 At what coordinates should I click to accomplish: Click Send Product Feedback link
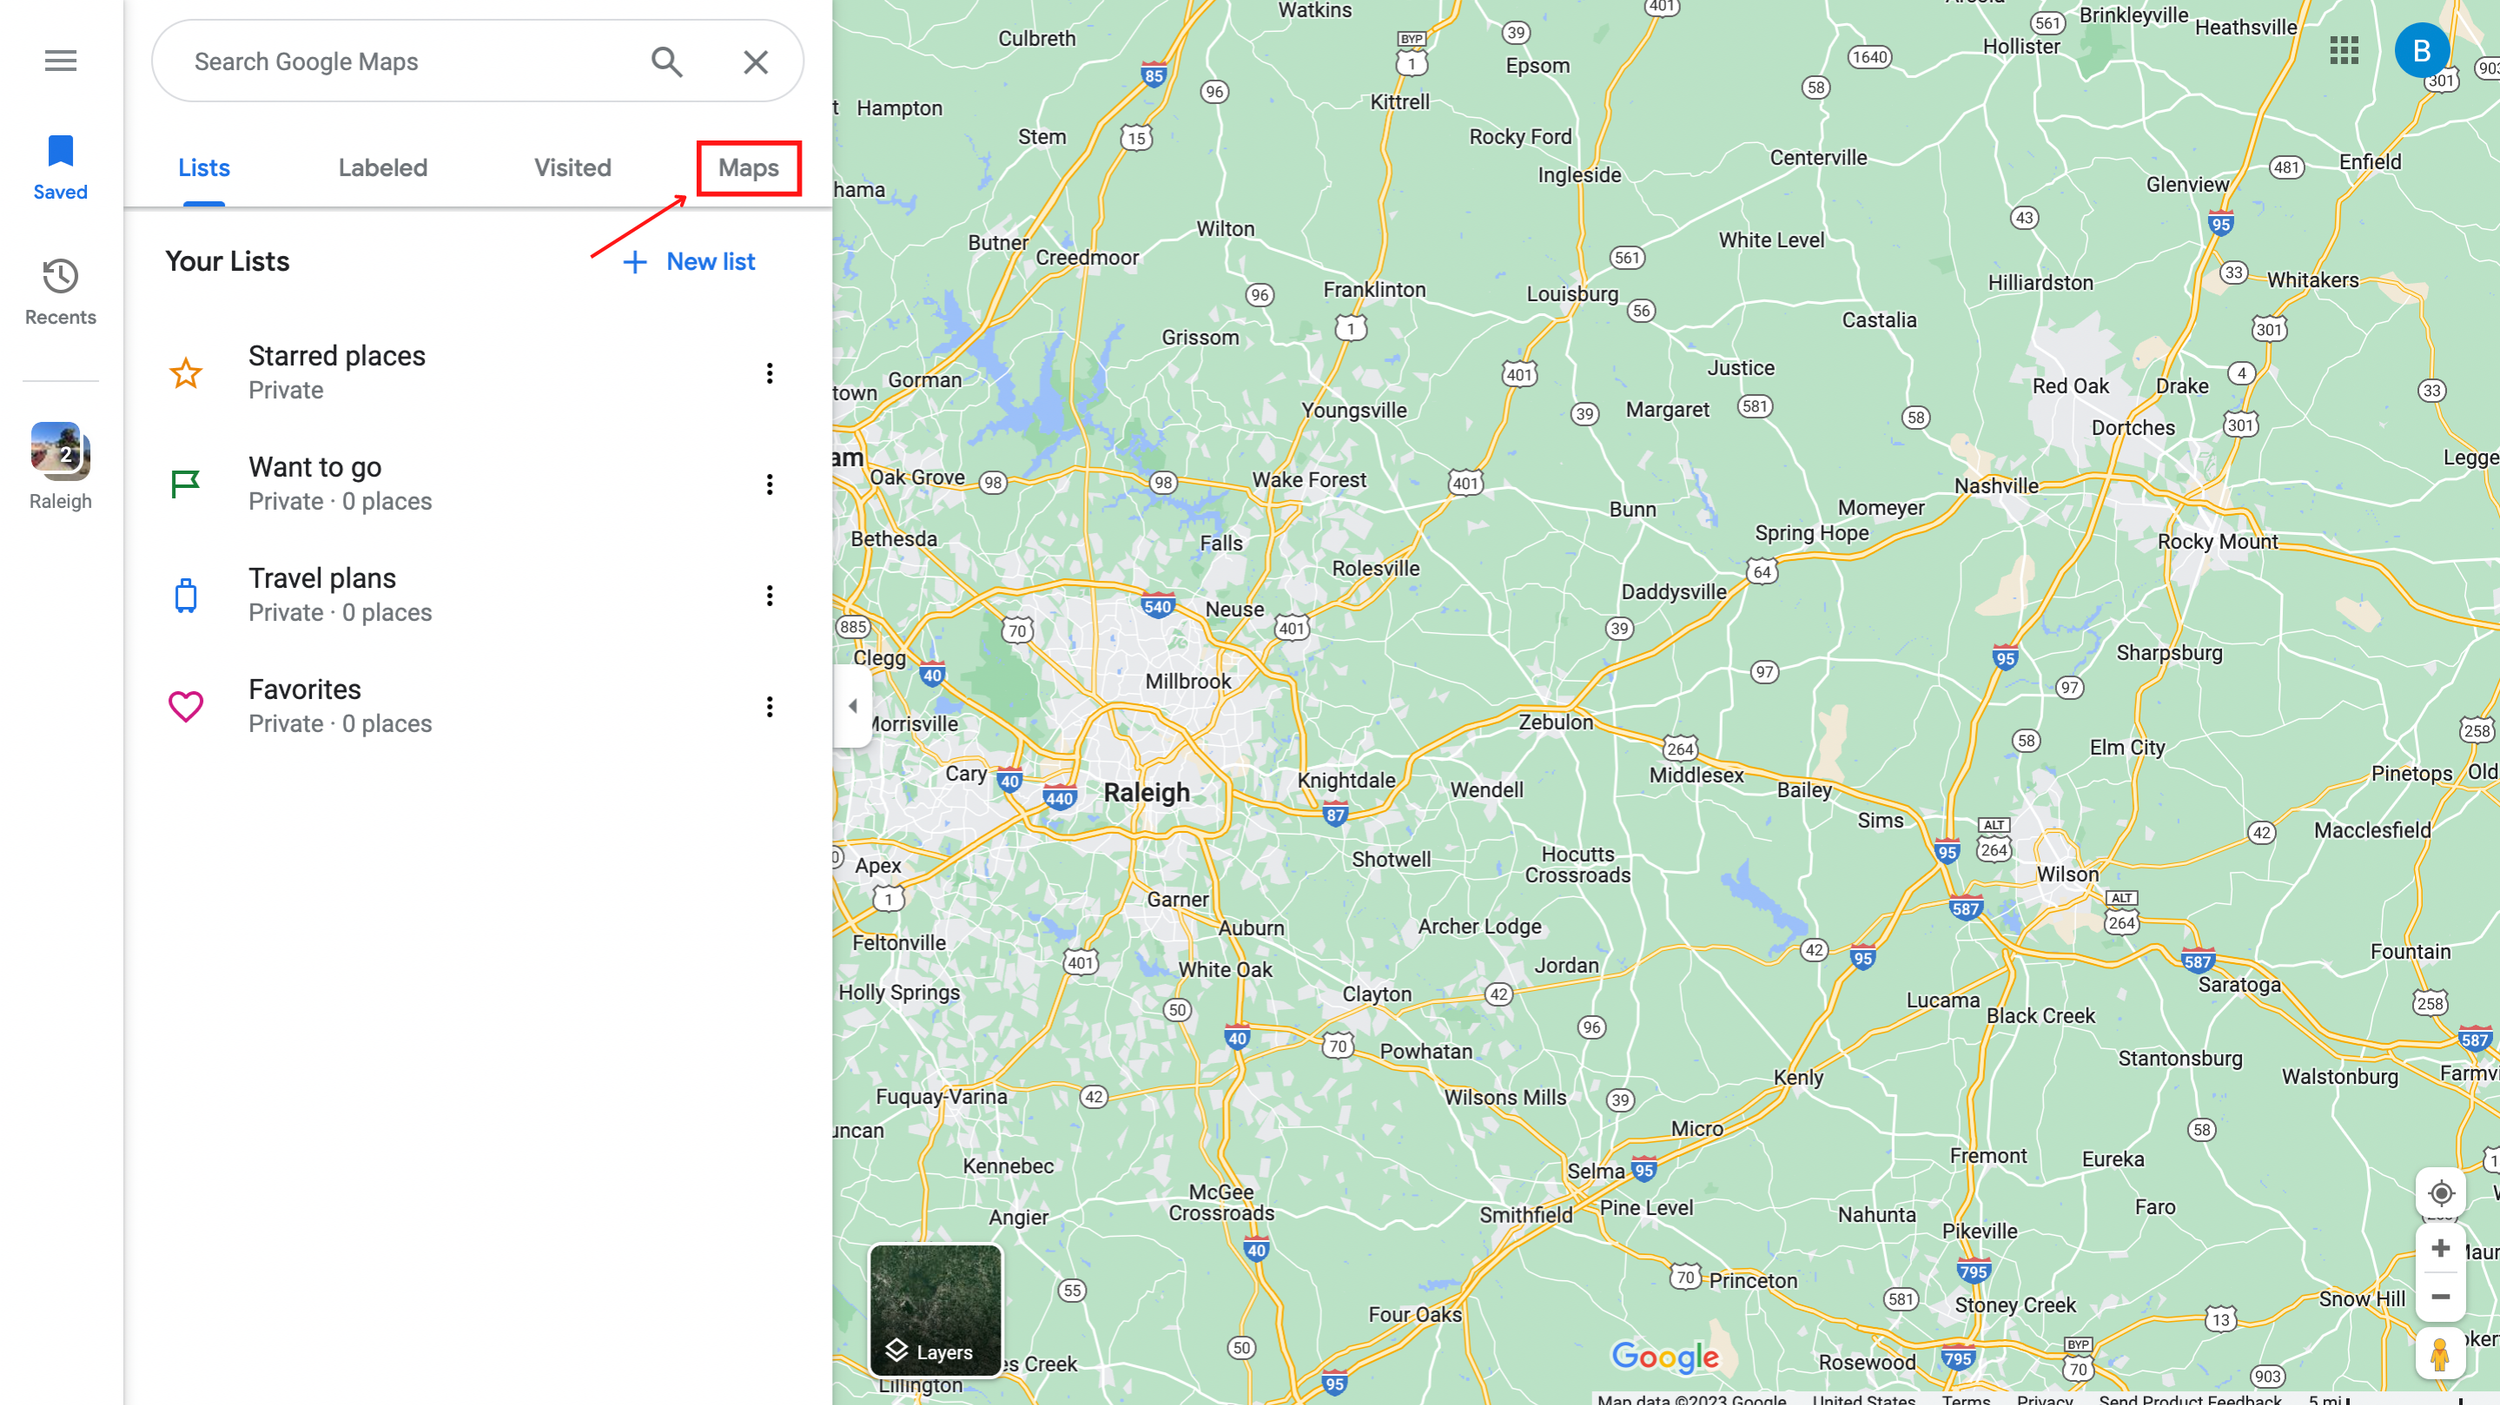(x=2190, y=1398)
